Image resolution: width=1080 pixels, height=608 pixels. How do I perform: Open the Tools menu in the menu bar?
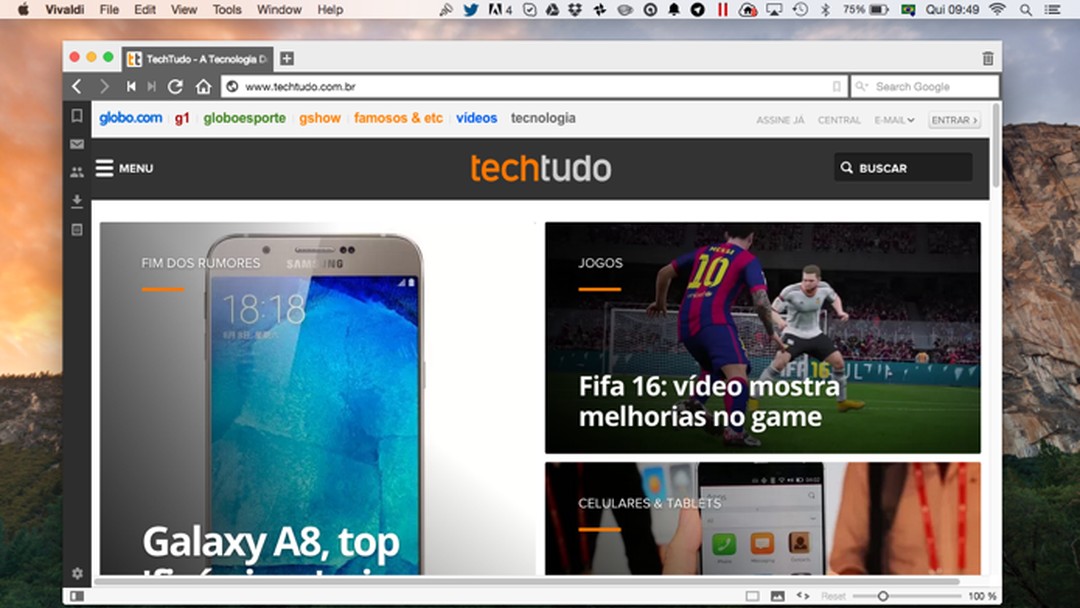click(x=226, y=10)
